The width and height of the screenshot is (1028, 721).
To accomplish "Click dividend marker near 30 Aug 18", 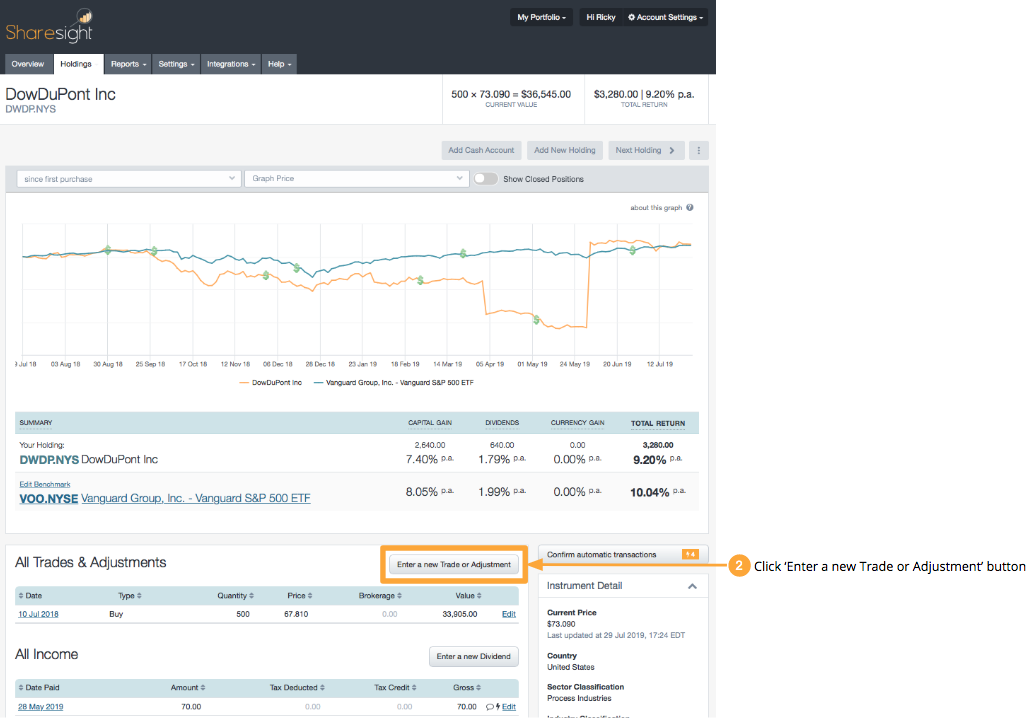I will coord(108,250).
